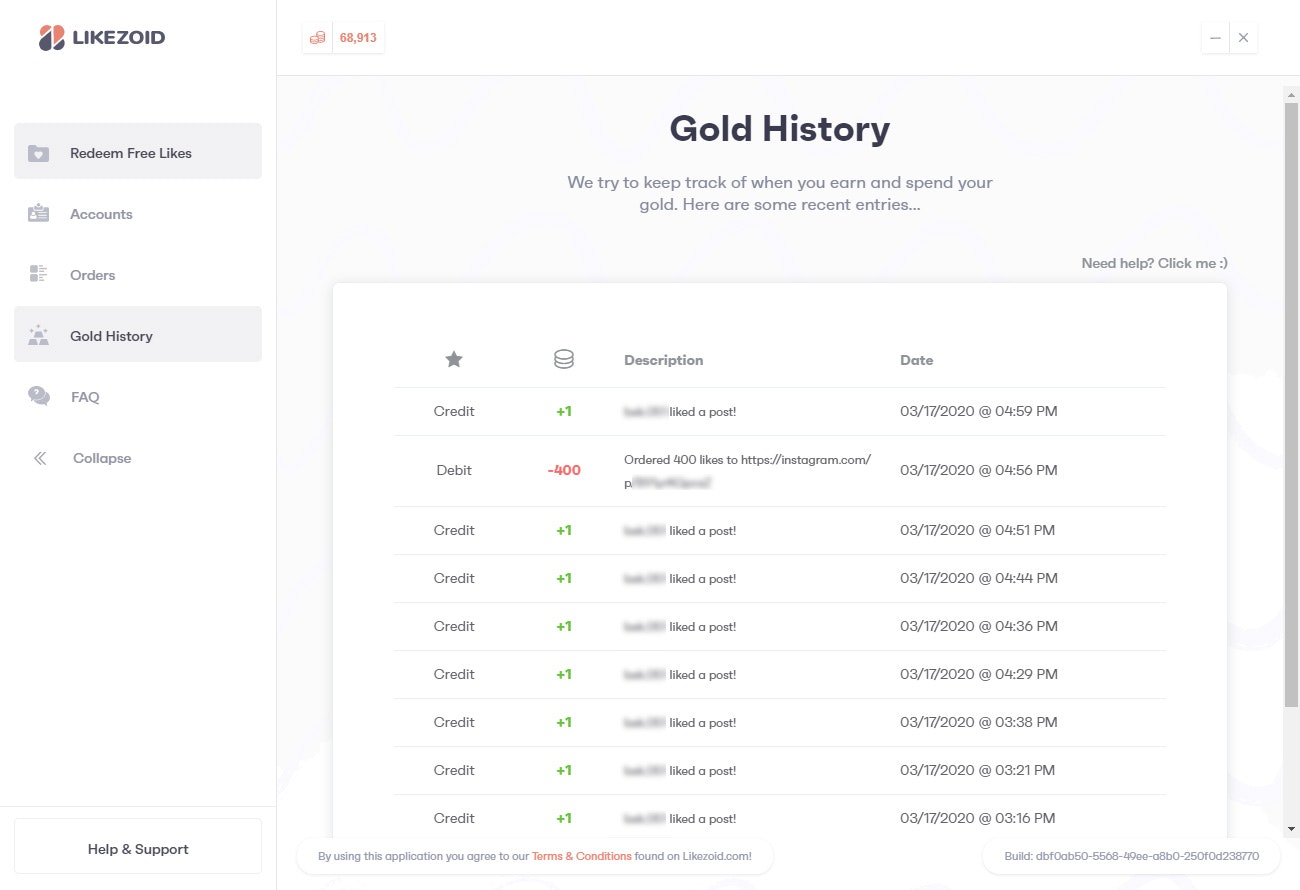The height and width of the screenshot is (890, 1300).
Task: Open Help & Support
Action: 138,847
